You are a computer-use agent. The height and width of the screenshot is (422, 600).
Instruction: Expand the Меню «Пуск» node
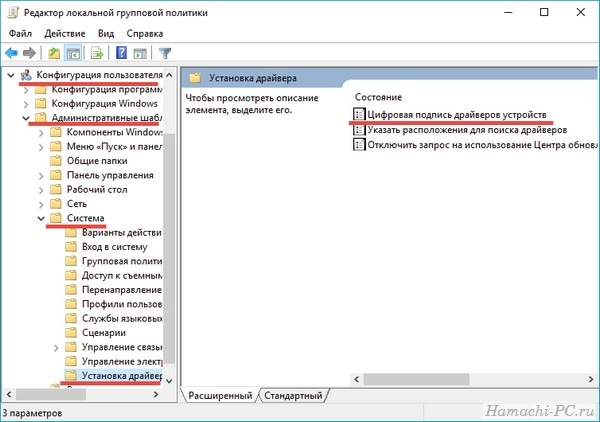pyautogui.click(x=41, y=147)
